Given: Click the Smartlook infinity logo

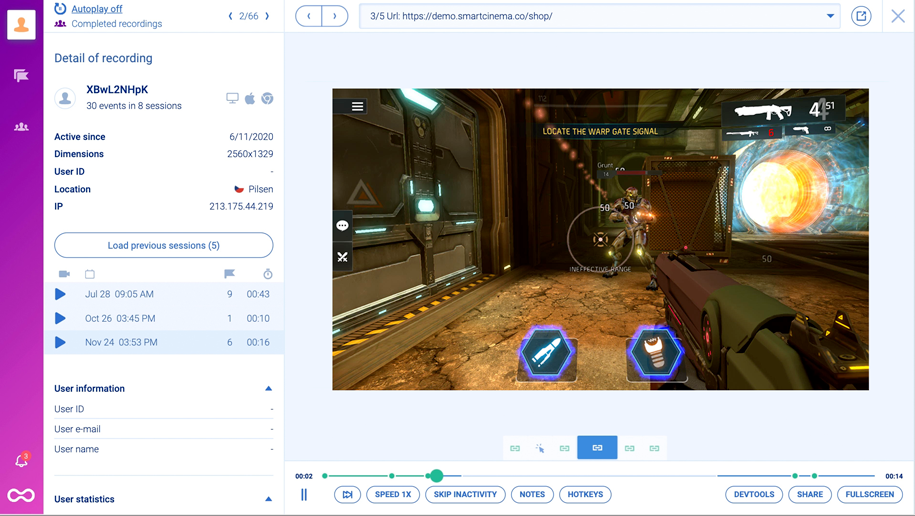Looking at the screenshot, I should pyautogui.click(x=21, y=496).
